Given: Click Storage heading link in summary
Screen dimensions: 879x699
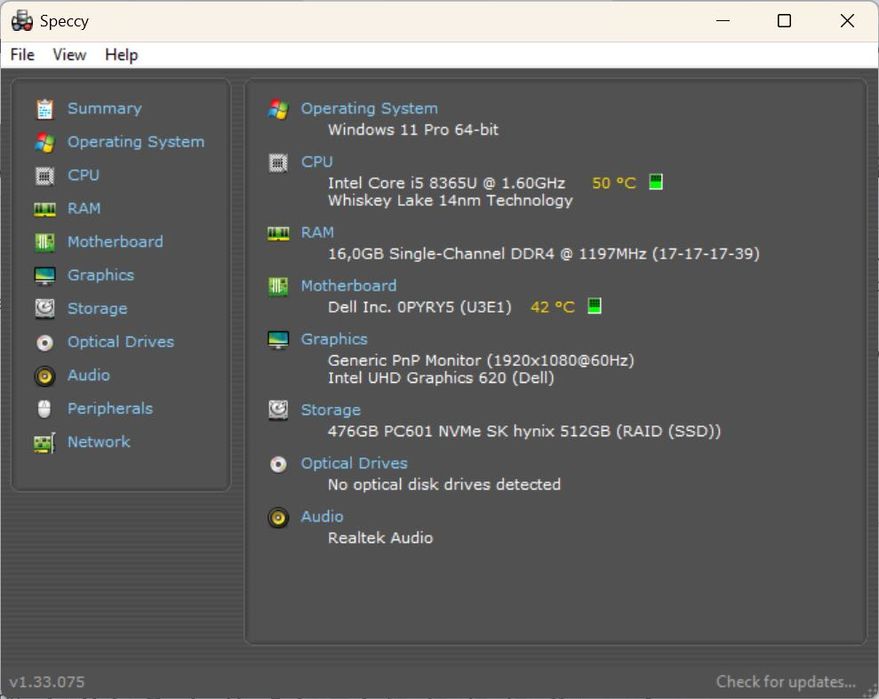Looking at the screenshot, I should 331,410.
